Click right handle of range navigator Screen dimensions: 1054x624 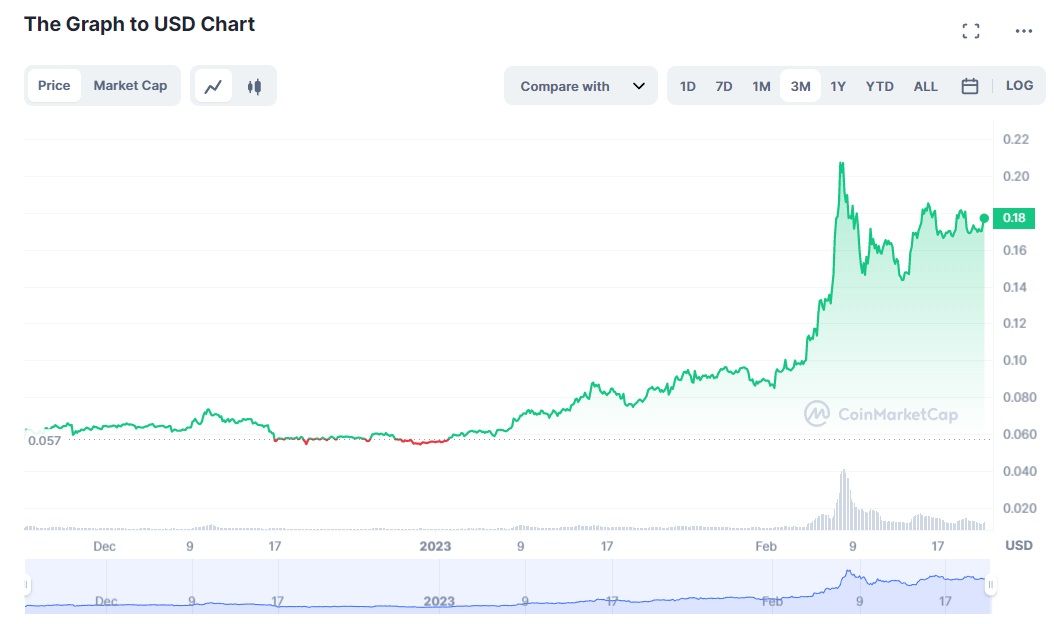990,585
